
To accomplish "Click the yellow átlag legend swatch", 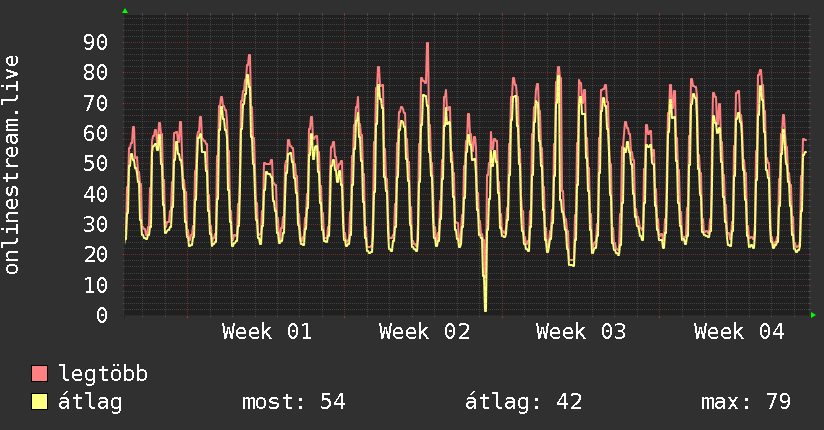I will [x=39, y=402].
